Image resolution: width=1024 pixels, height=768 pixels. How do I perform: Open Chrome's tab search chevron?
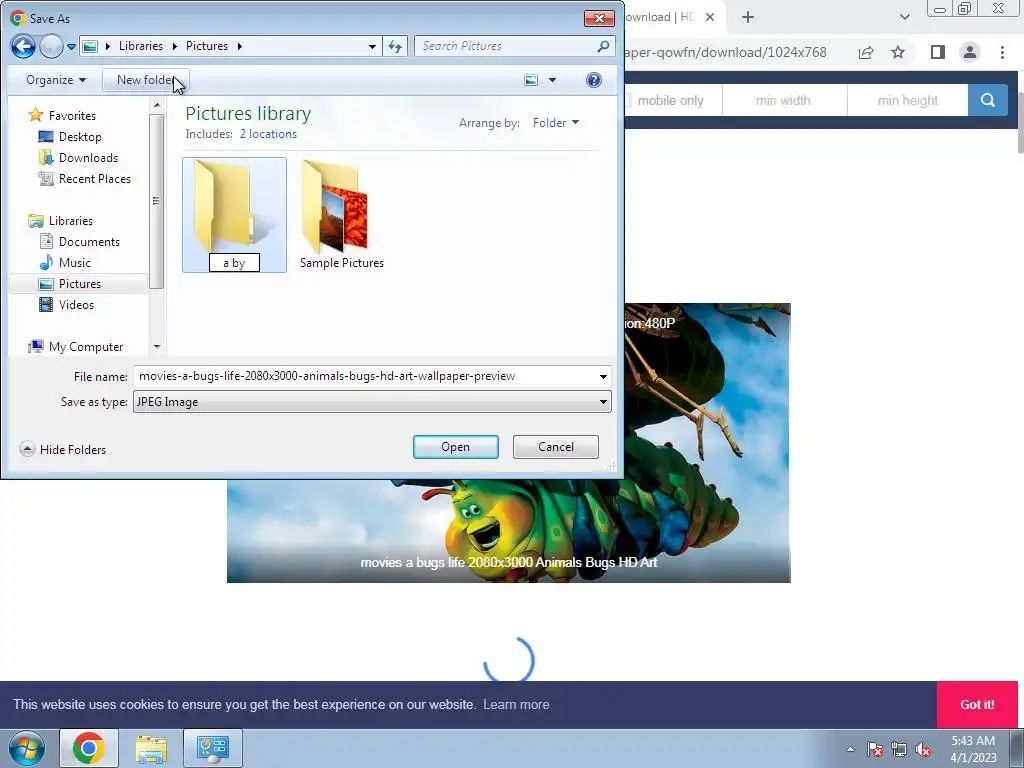(904, 17)
